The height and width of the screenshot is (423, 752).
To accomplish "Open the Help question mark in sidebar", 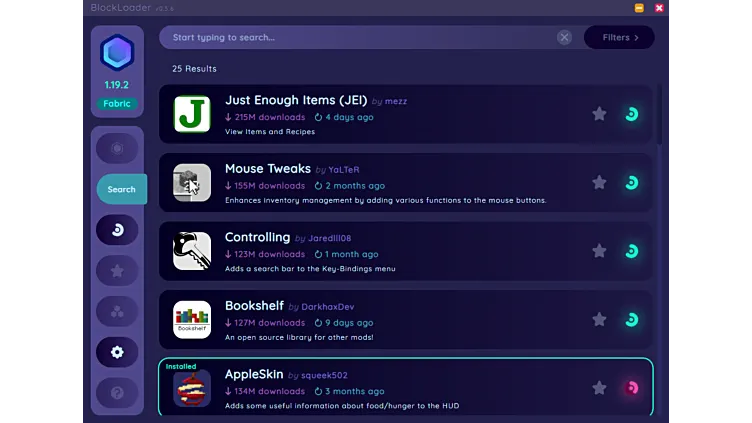I will pyautogui.click(x=117, y=393).
